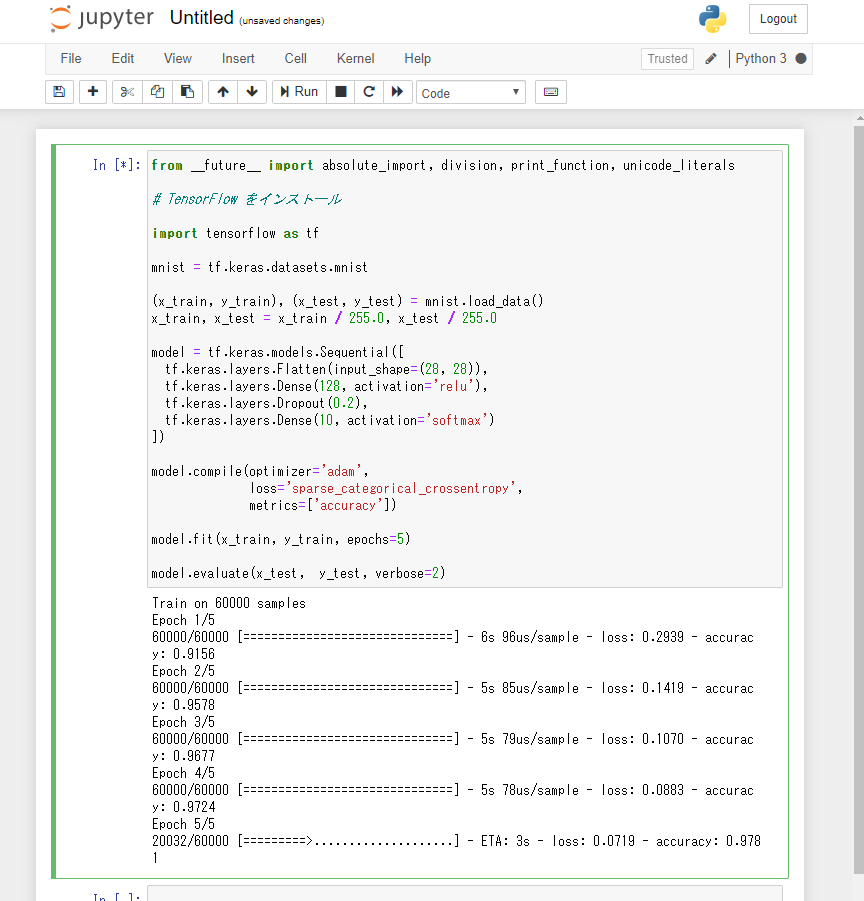Open the Insert menu
Image resolution: width=864 pixels, height=901 pixels.
pos(238,58)
